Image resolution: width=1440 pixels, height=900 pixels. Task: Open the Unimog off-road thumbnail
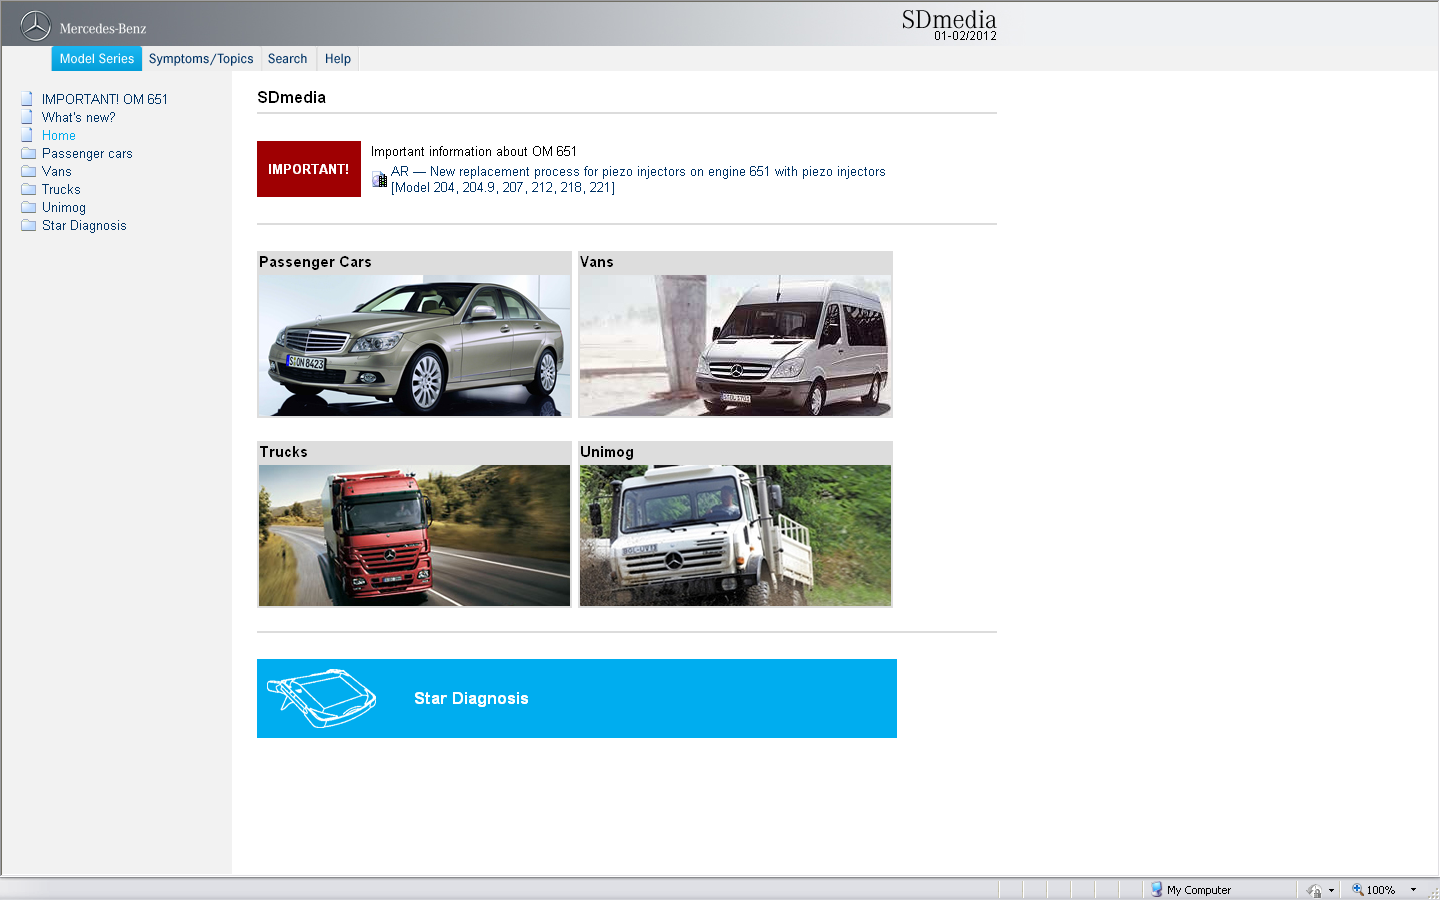pyautogui.click(x=735, y=535)
